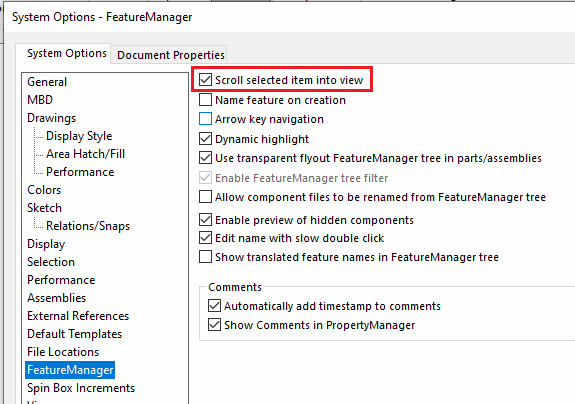Disable Dynamic highlight option
575x404 pixels.
pos(205,139)
